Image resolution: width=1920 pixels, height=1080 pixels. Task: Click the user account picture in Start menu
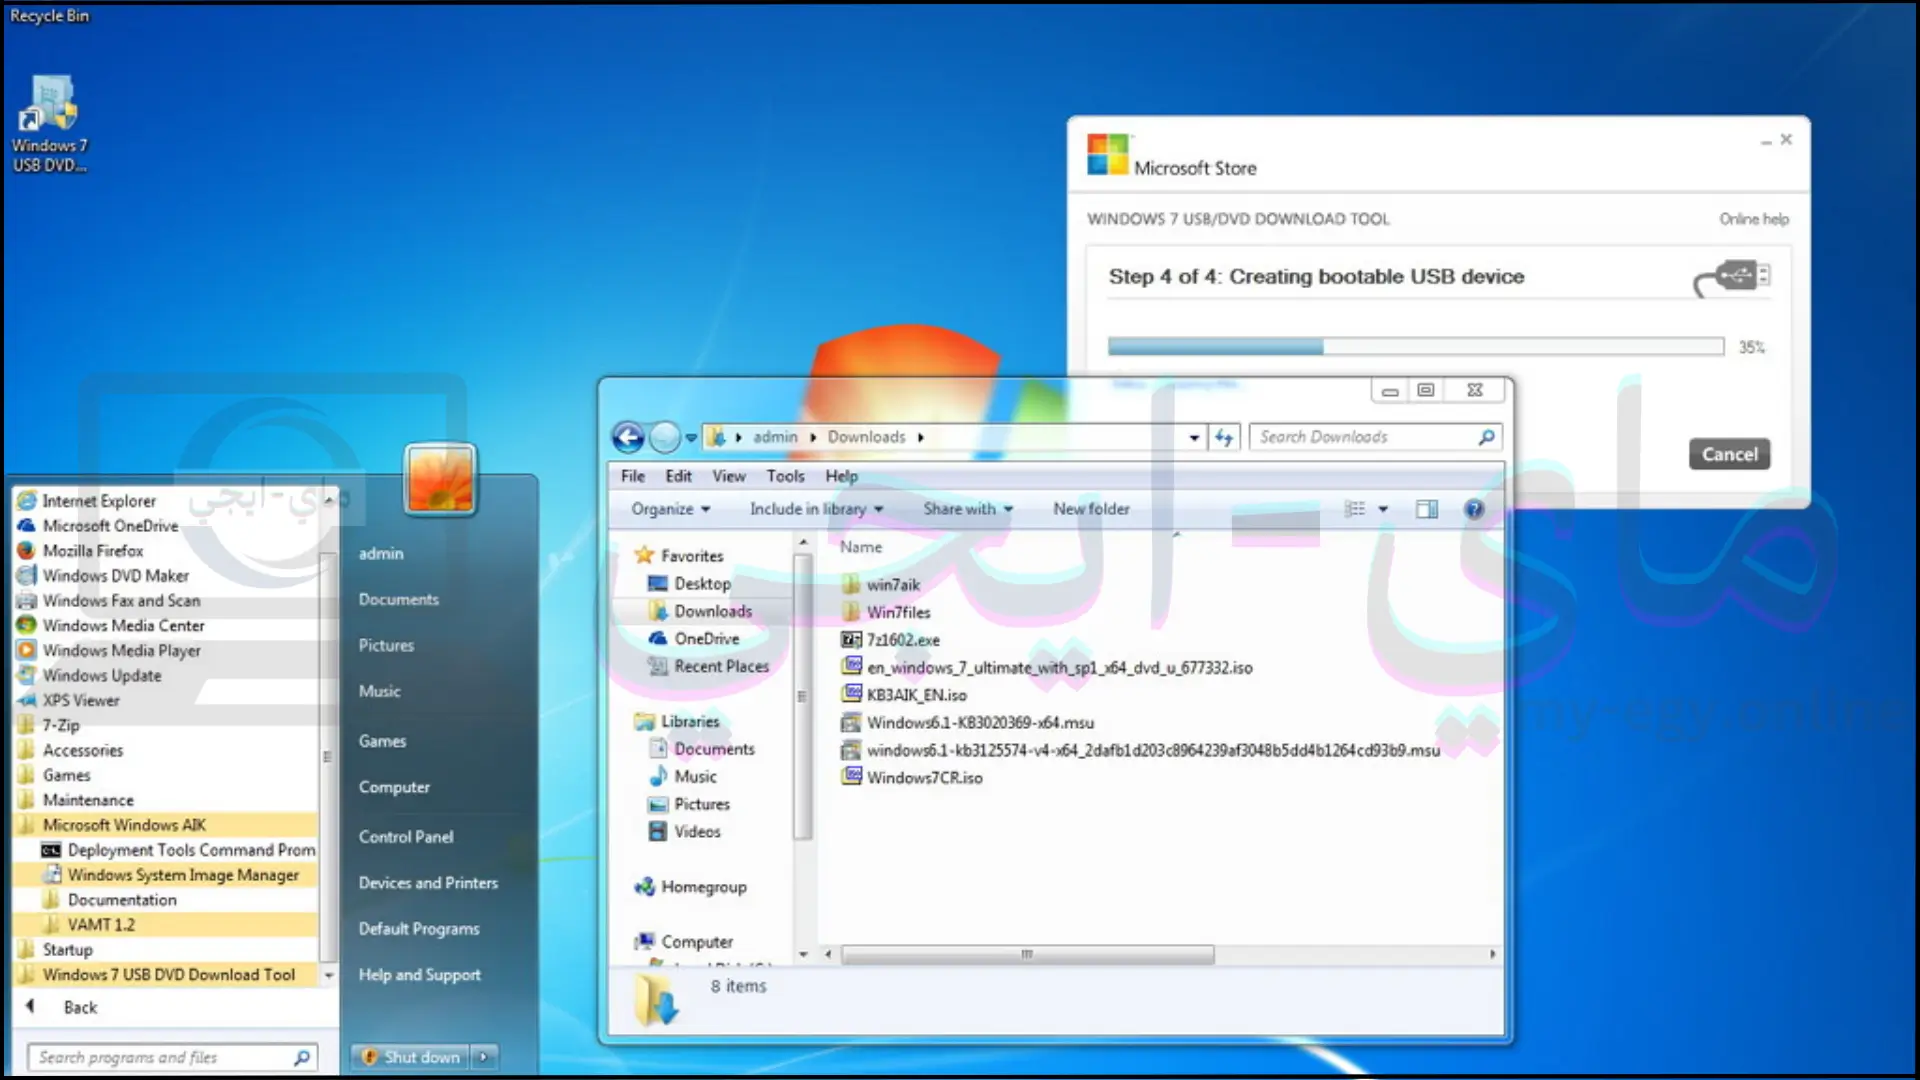[x=440, y=479]
